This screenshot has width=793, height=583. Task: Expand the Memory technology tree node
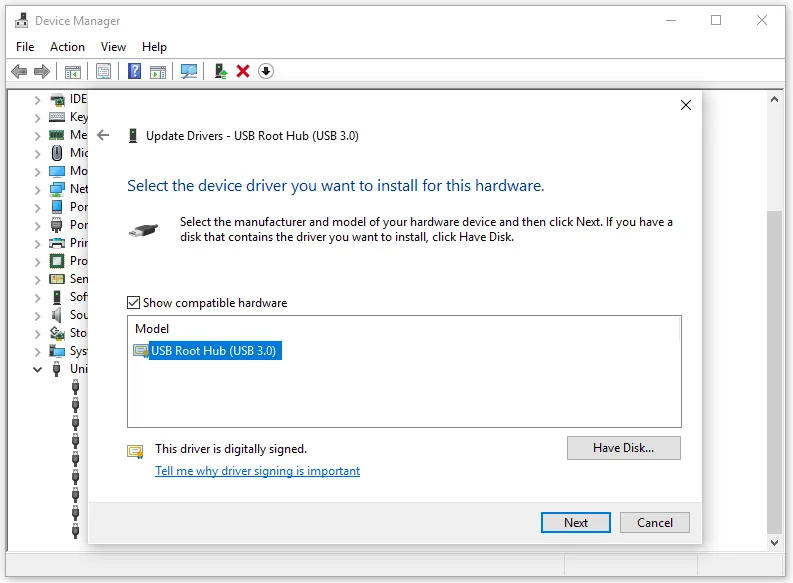pos(37,136)
